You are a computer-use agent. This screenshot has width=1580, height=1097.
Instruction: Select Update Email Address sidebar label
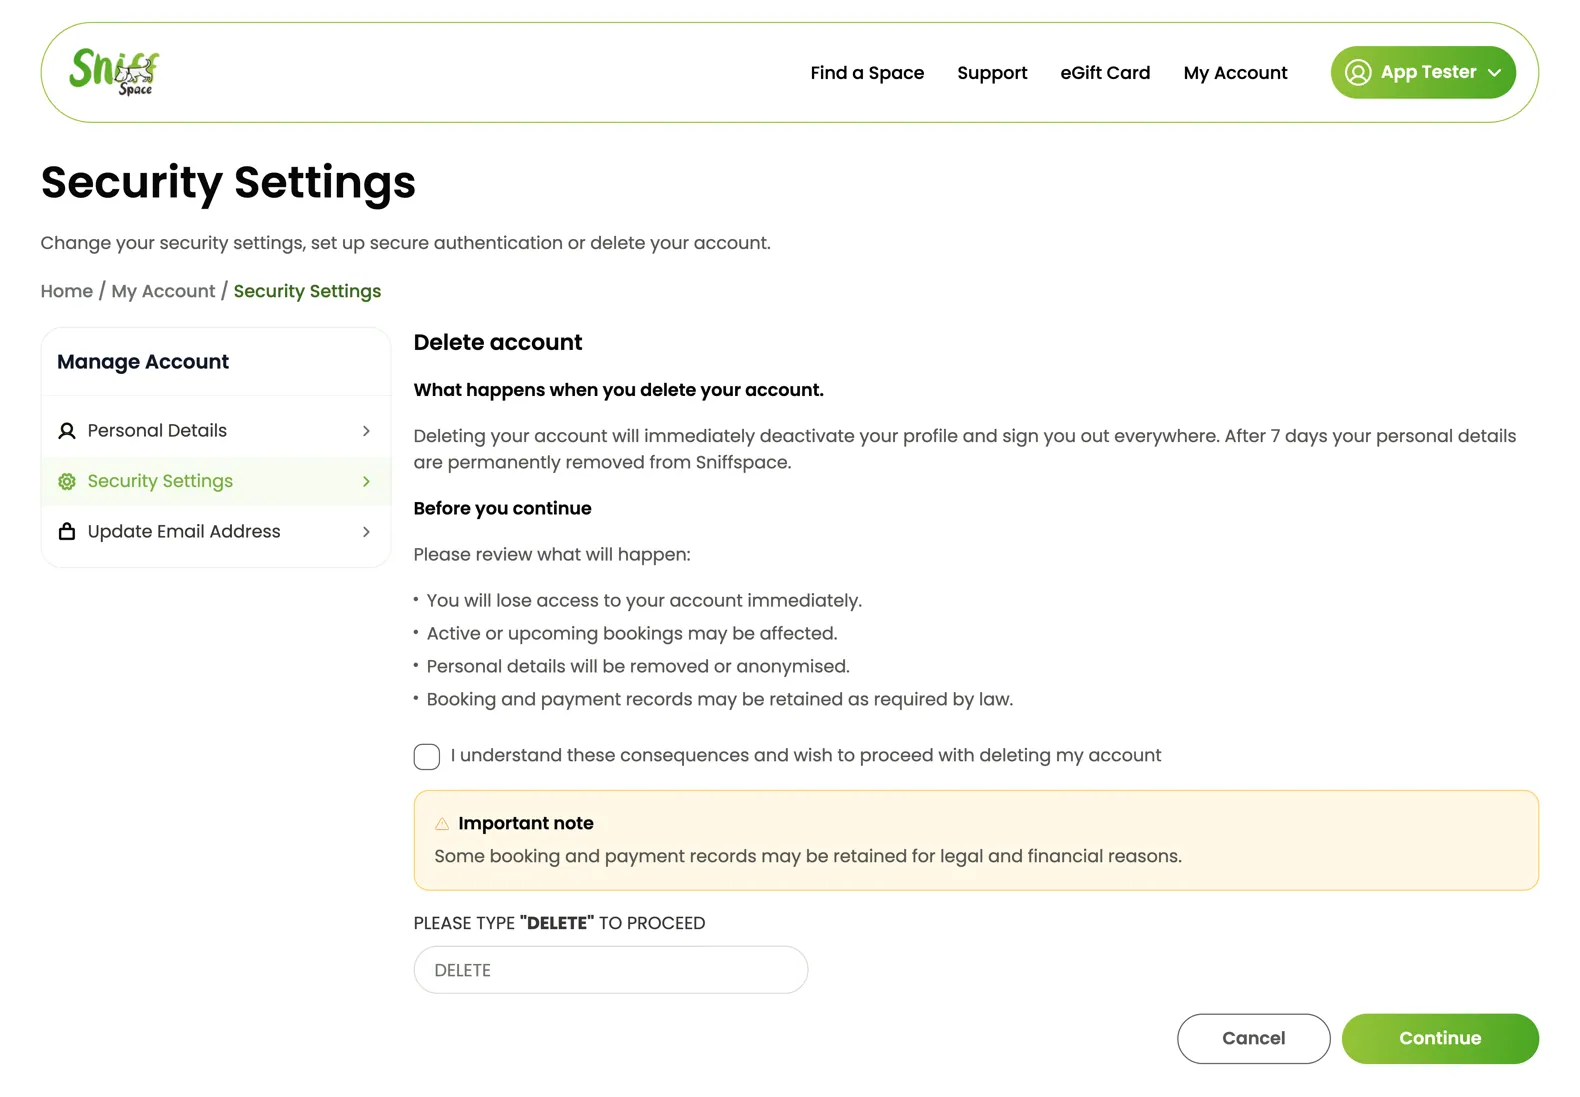[x=184, y=531]
